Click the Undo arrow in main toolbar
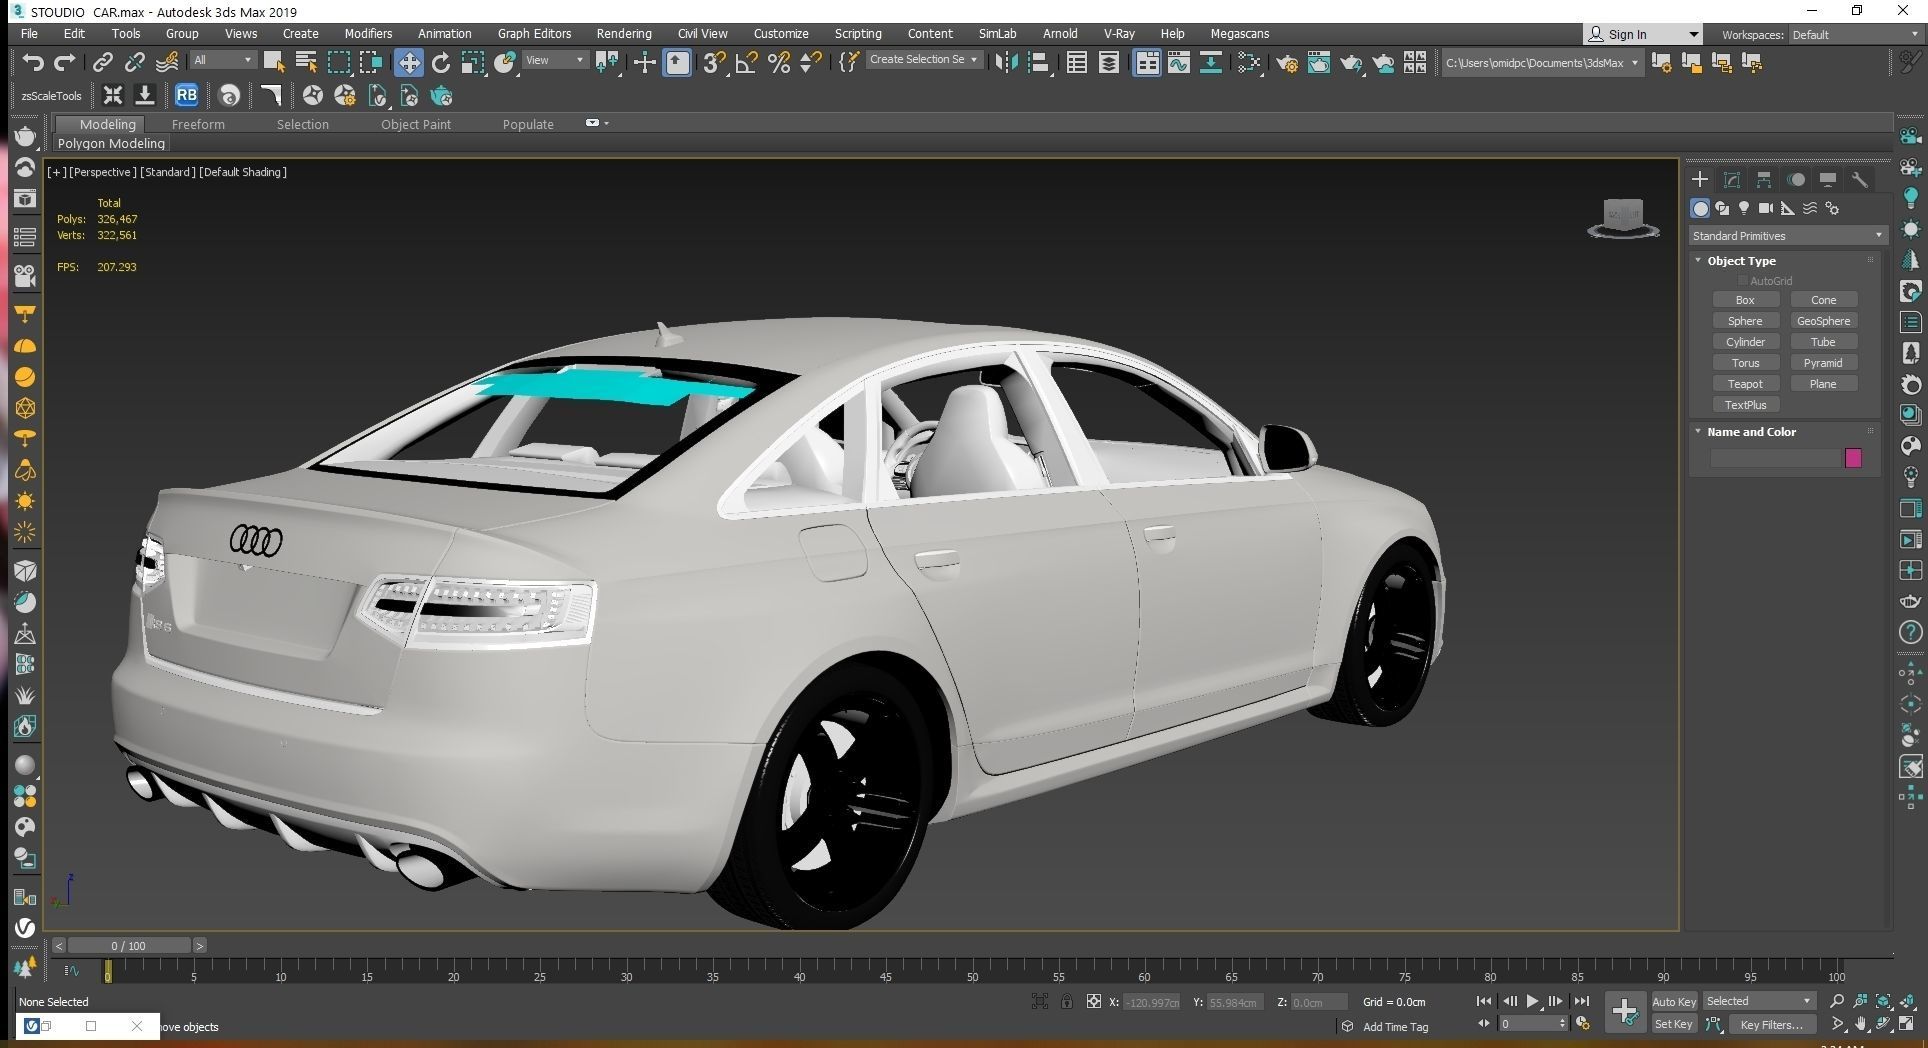This screenshot has height=1048, width=1928. pyautogui.click(x=33, y=63)
